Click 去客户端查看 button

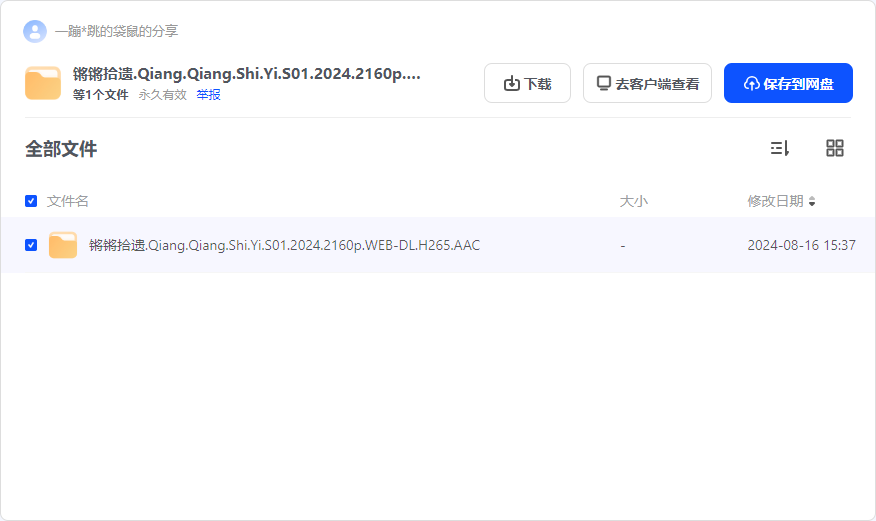[x=648, y=83]
